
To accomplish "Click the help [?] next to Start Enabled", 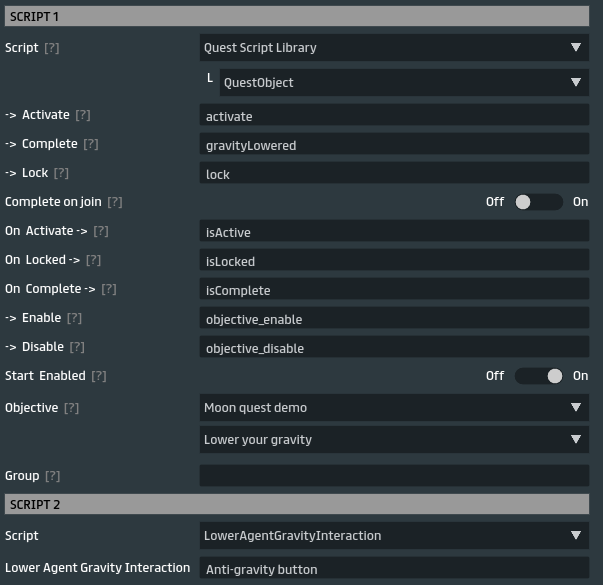I will pos(99,376).
